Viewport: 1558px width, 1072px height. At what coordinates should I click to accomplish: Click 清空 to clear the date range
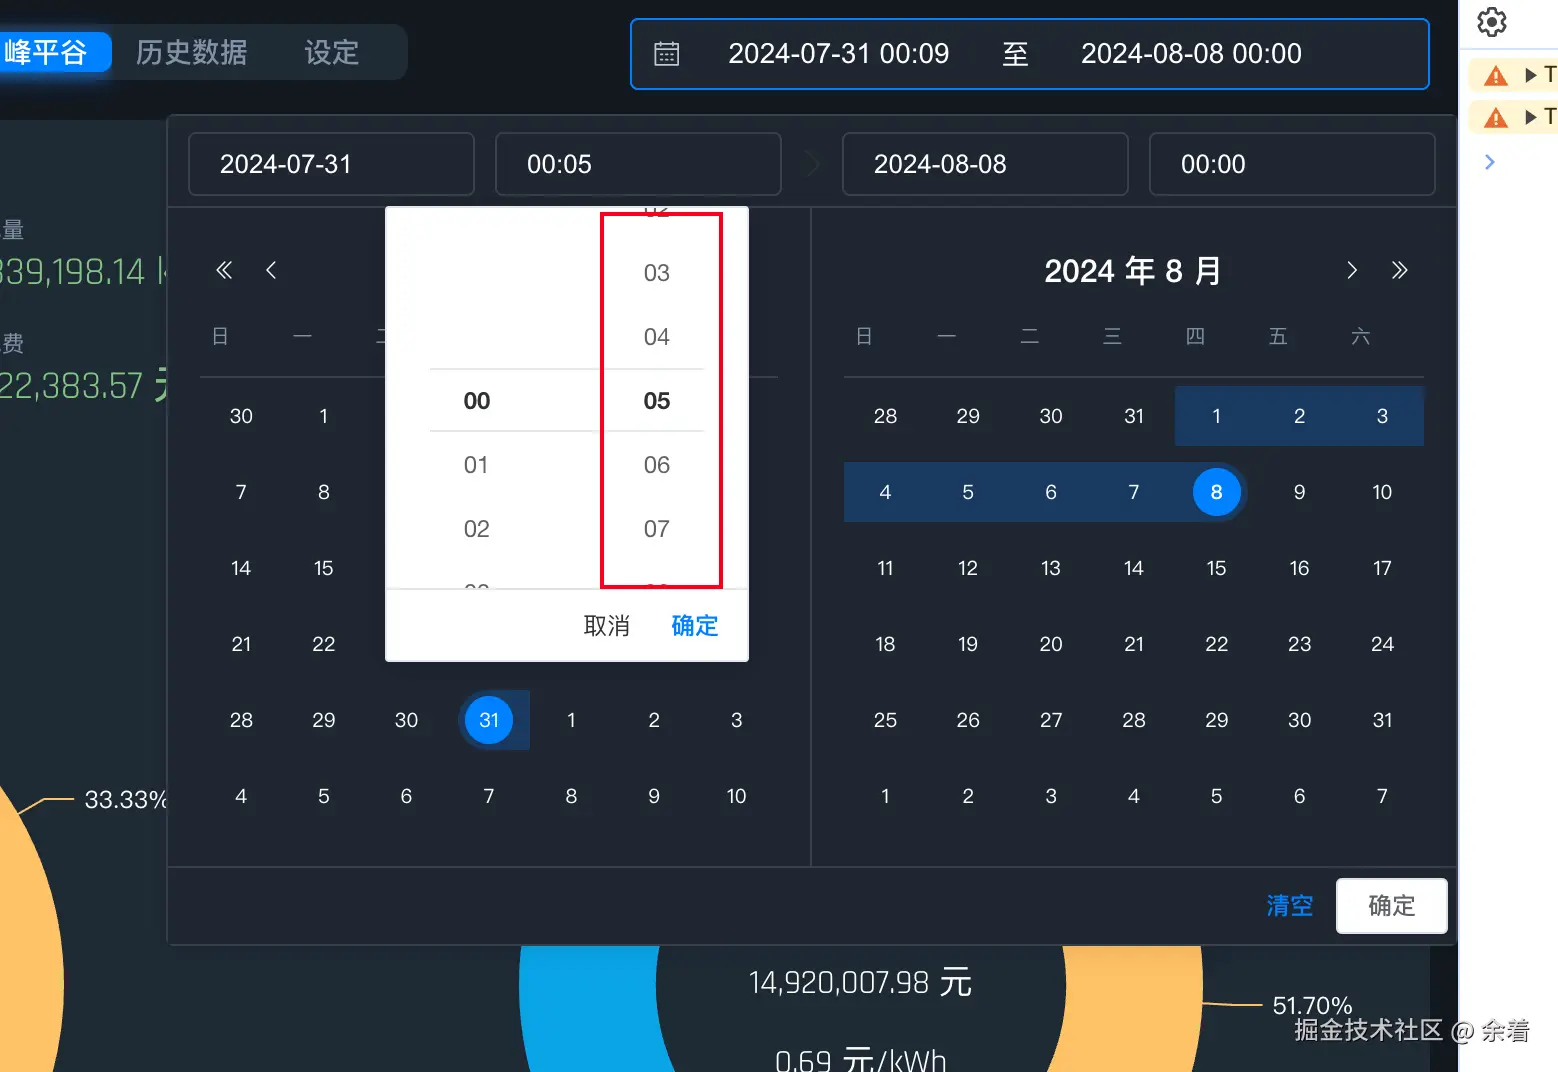(x=1289, y=906)
